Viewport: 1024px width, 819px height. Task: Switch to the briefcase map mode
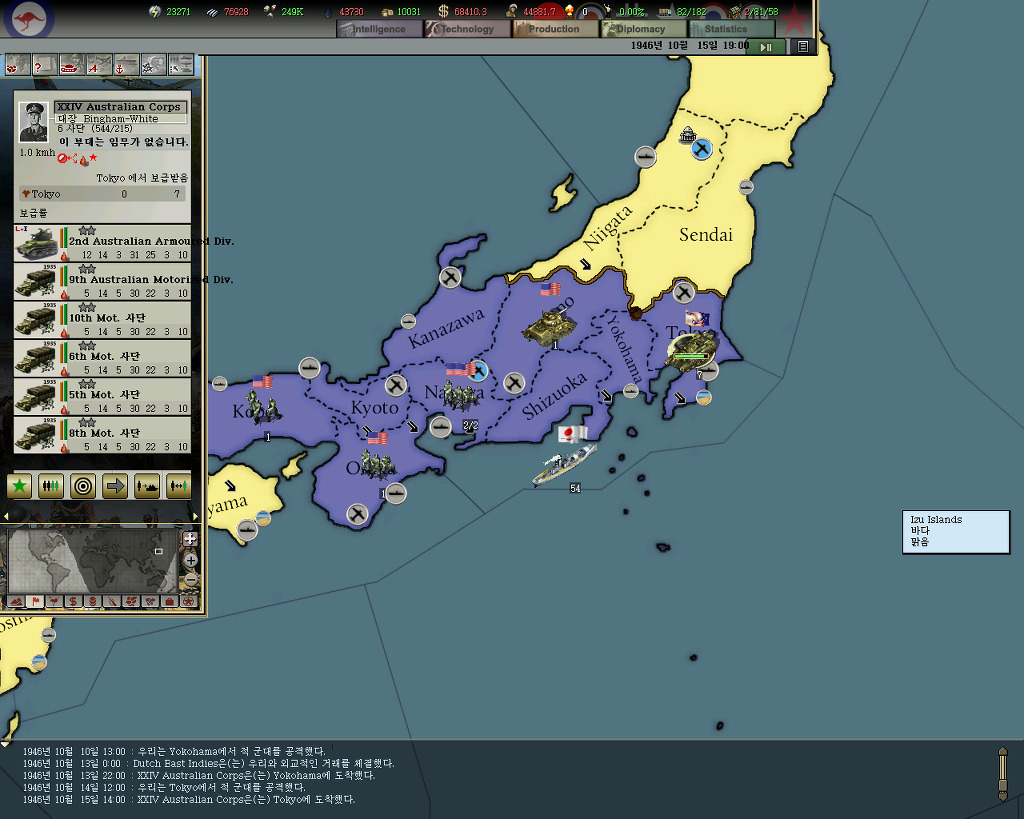click(169, 601)
